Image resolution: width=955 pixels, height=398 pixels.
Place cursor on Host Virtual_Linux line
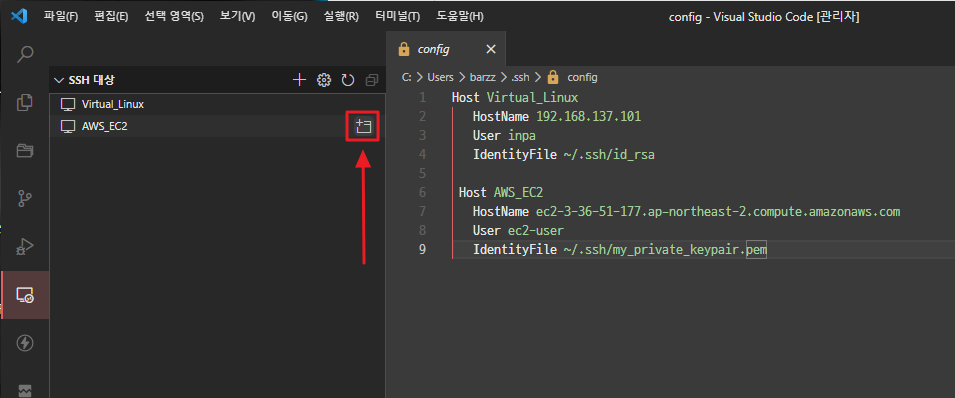point(515,98)
